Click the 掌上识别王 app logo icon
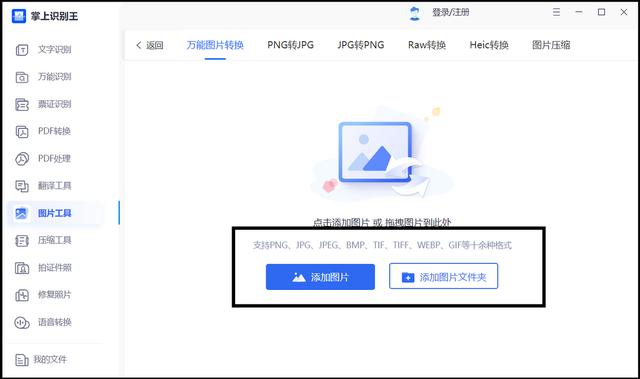The height and width of the screenshot is (379, 640). pyautogui.click(x=19, y=16)
